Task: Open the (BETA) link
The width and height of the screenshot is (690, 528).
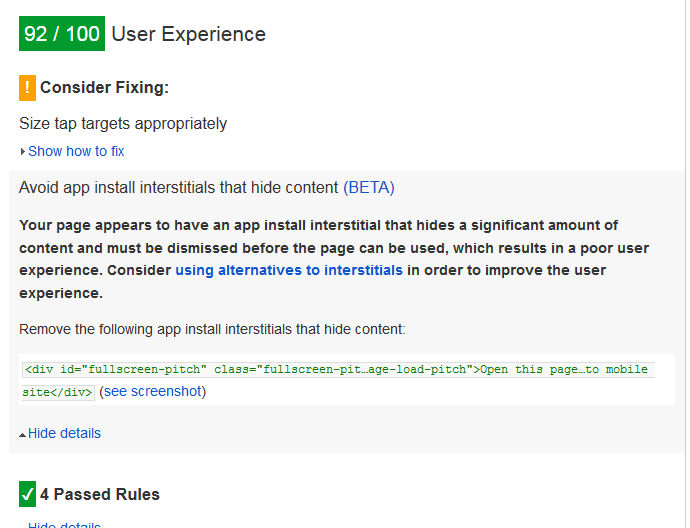Action: (369, 187)
